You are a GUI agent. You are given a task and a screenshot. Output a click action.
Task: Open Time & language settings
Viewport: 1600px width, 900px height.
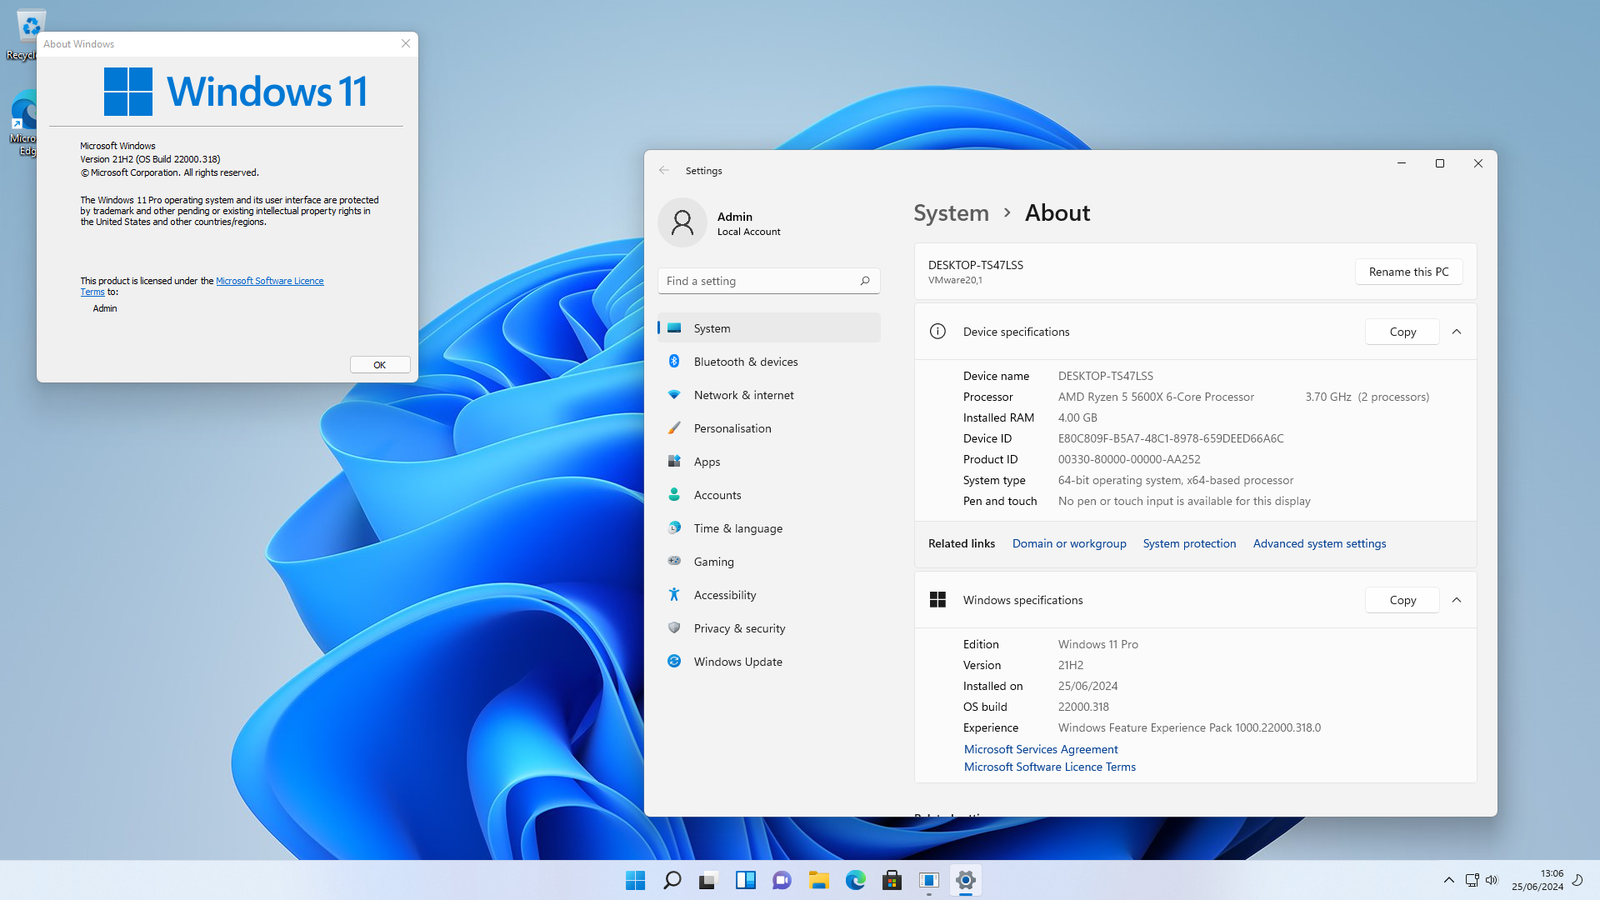click(769, 528)
